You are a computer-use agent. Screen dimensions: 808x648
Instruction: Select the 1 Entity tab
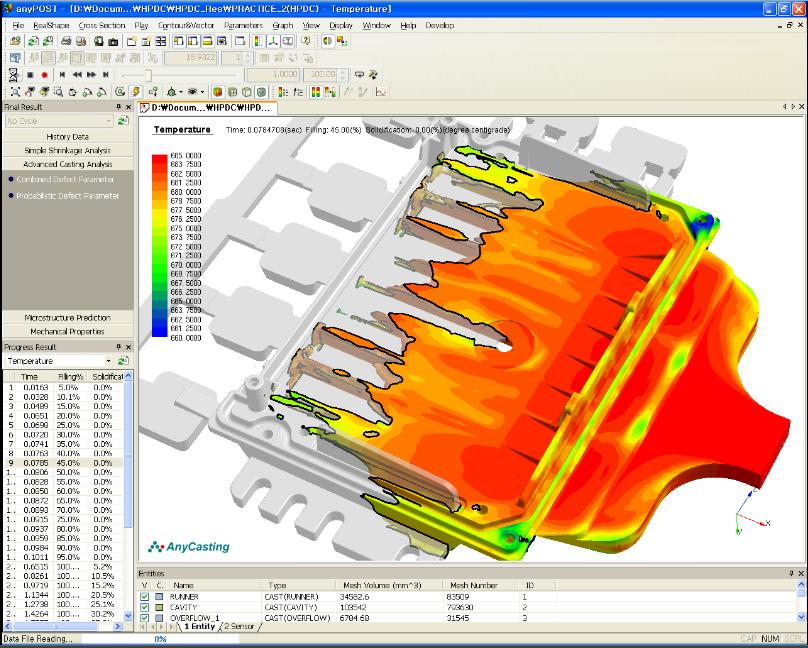click(x=199, y=626)
